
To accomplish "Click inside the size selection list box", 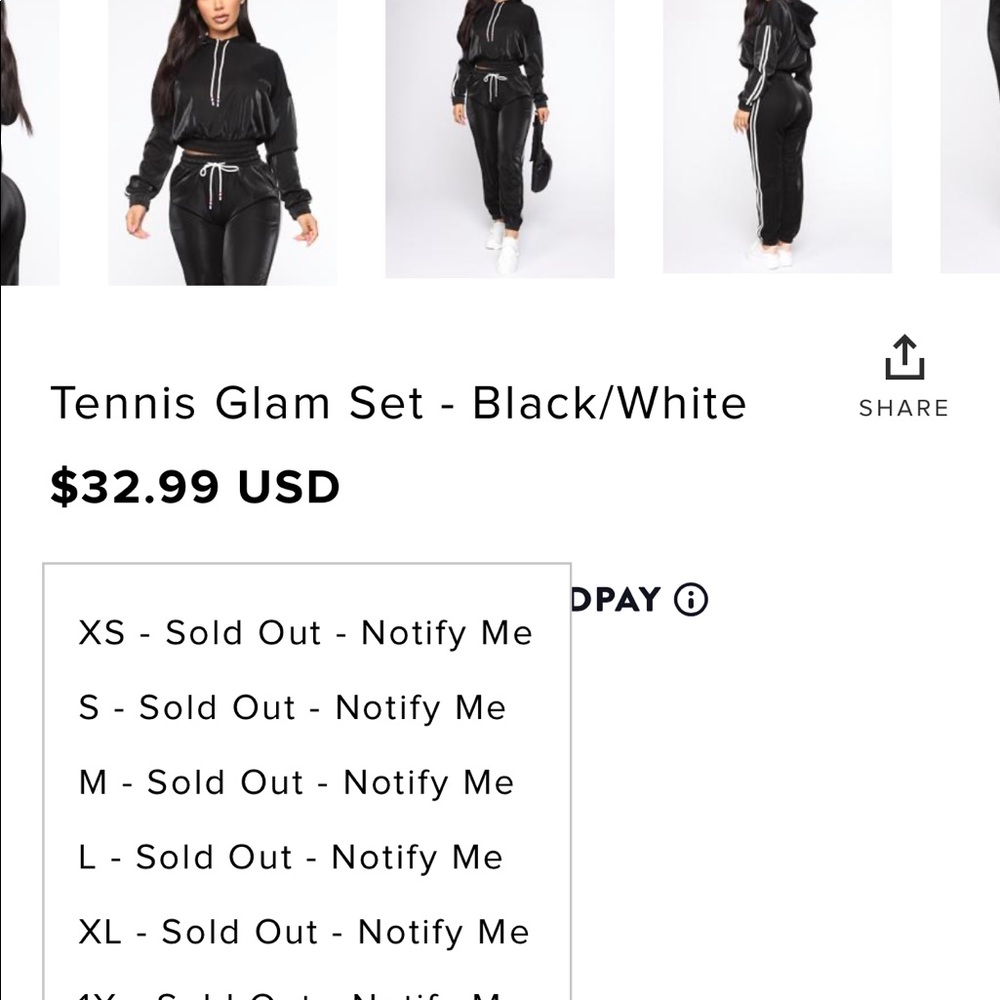I will pyautogui.click(x=305, y=780).
